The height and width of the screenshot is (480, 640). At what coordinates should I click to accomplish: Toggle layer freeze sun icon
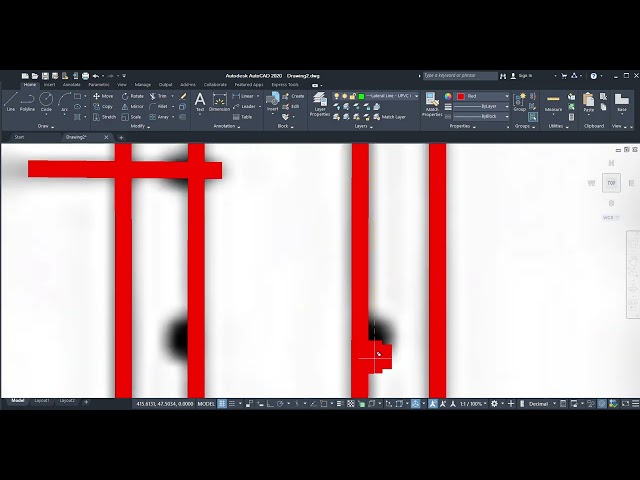(x=344, y=96)
